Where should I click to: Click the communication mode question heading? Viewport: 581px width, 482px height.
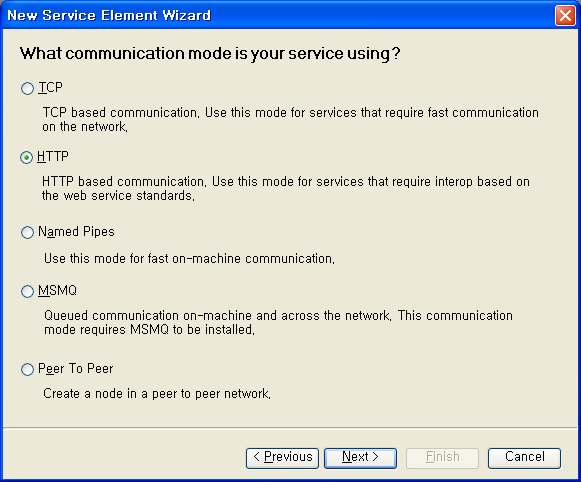click(x=210, y=54)
